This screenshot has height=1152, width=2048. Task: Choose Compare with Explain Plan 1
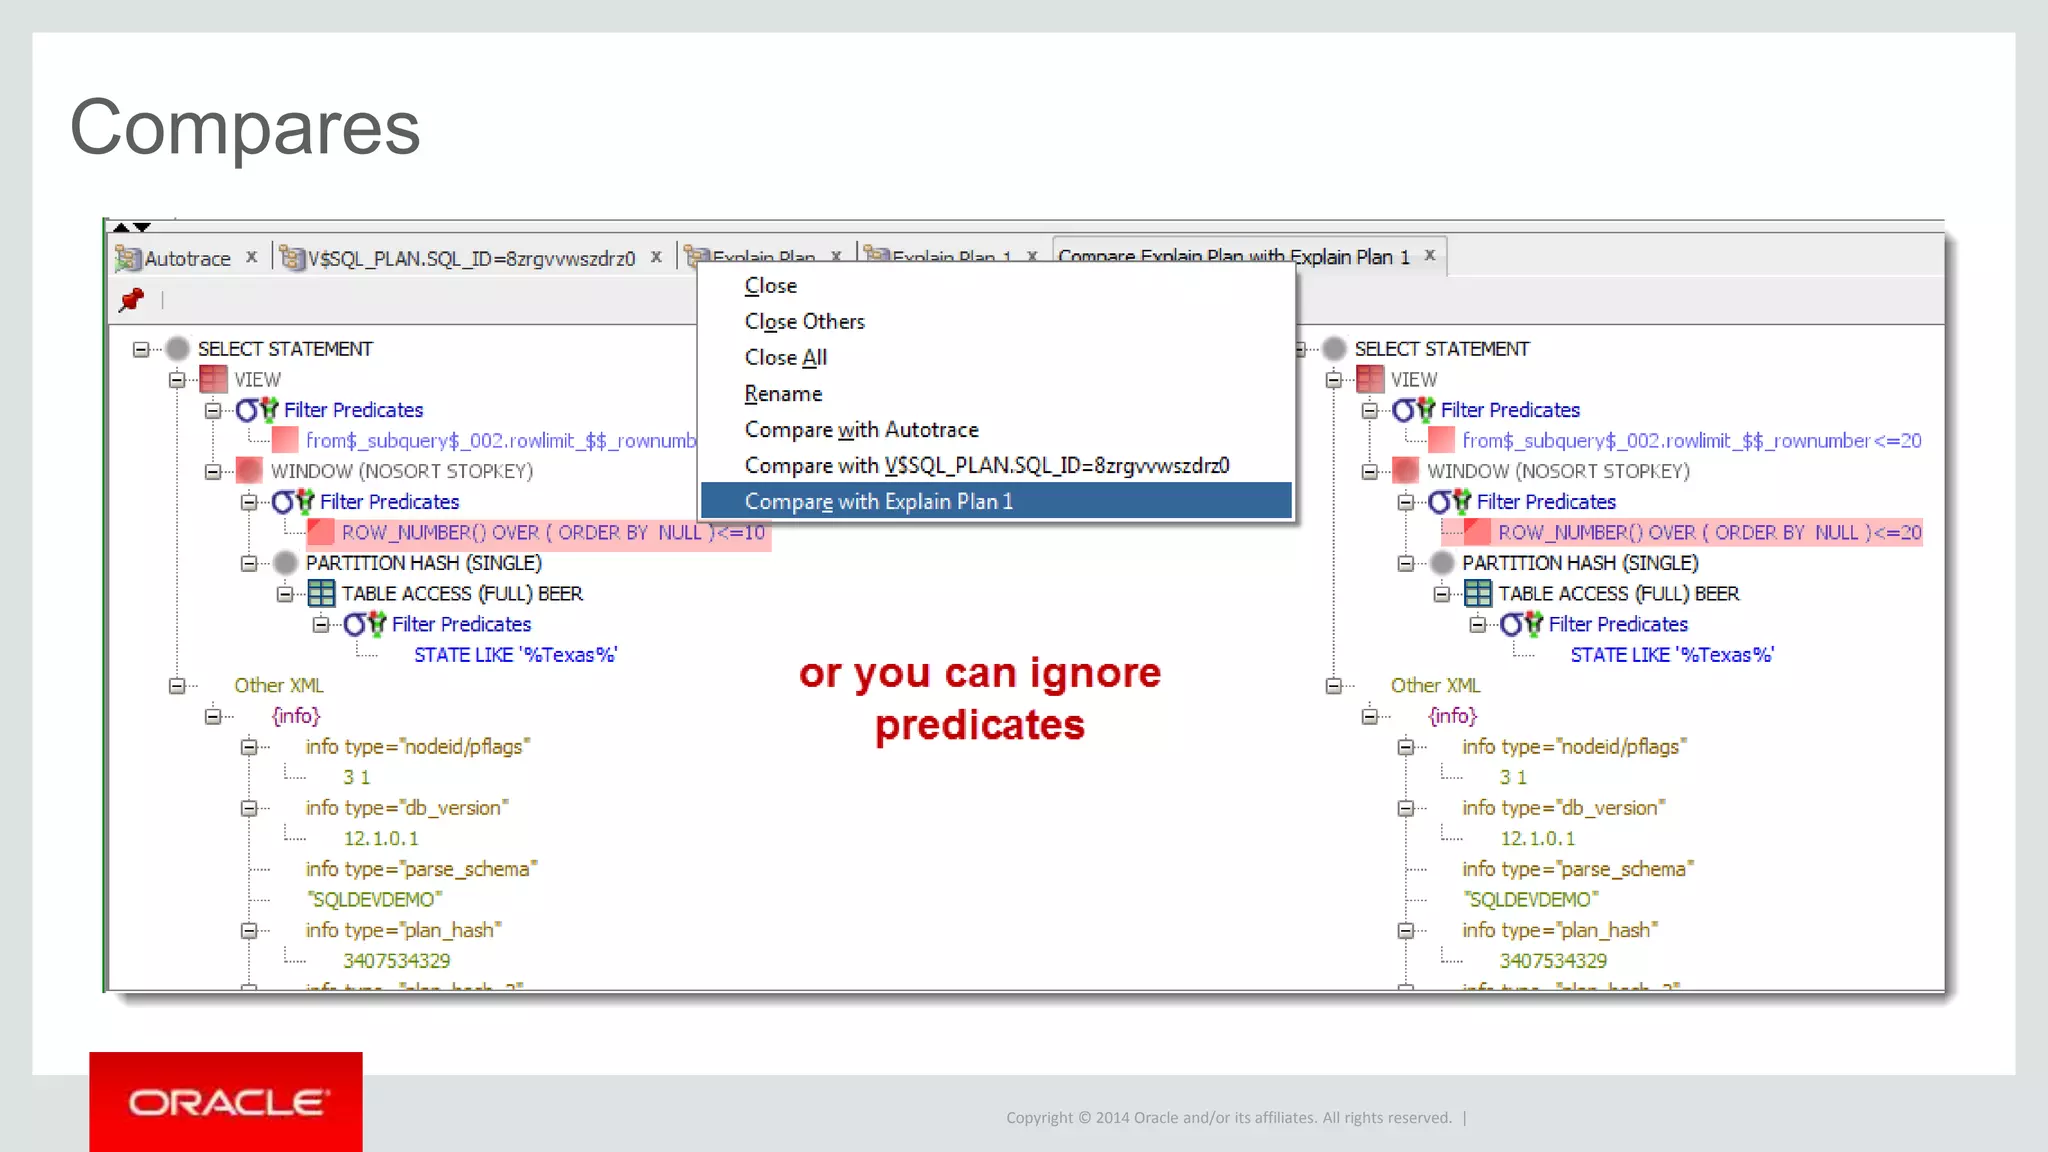878,502
